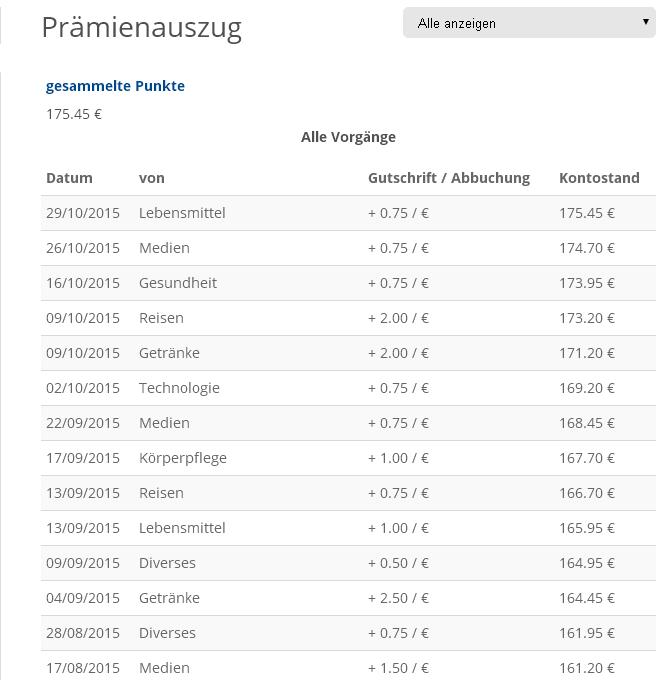Open the 'Alle anzeigen' filter dropdown
This screenshot has height=680, width=660.
pyautogui.click(x=529, y=23)
